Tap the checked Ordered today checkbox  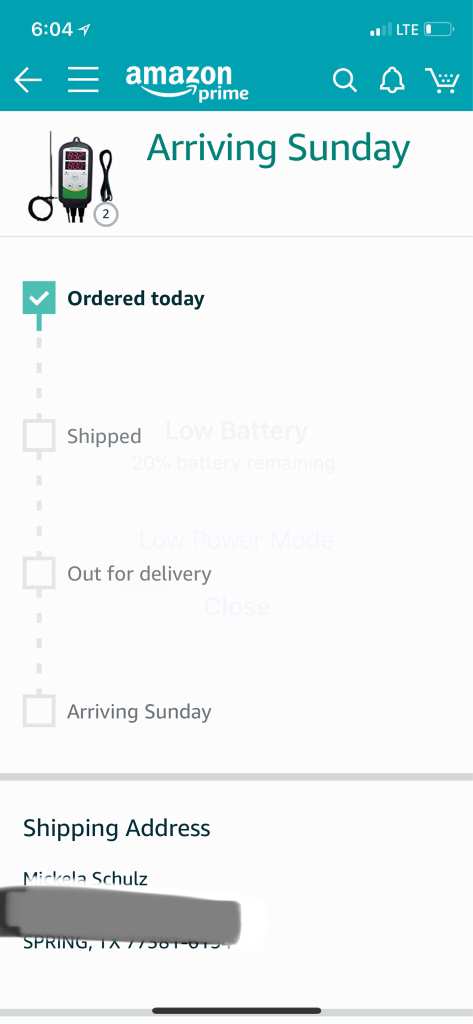click(x=39, y=298)
